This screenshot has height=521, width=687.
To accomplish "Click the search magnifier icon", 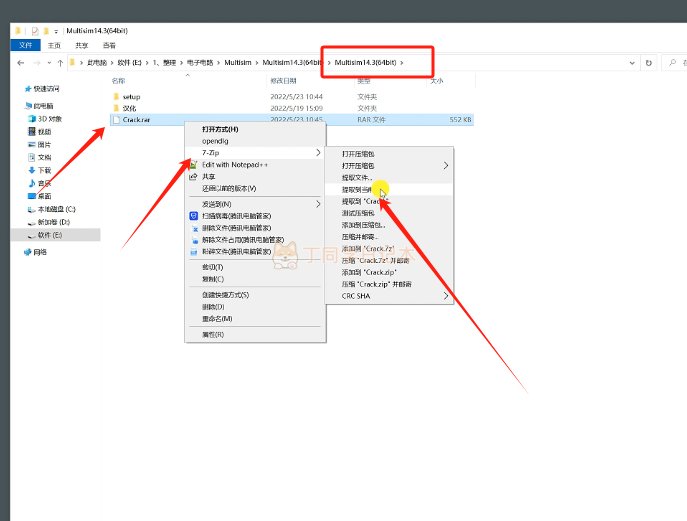I will [x=673, y=63].
